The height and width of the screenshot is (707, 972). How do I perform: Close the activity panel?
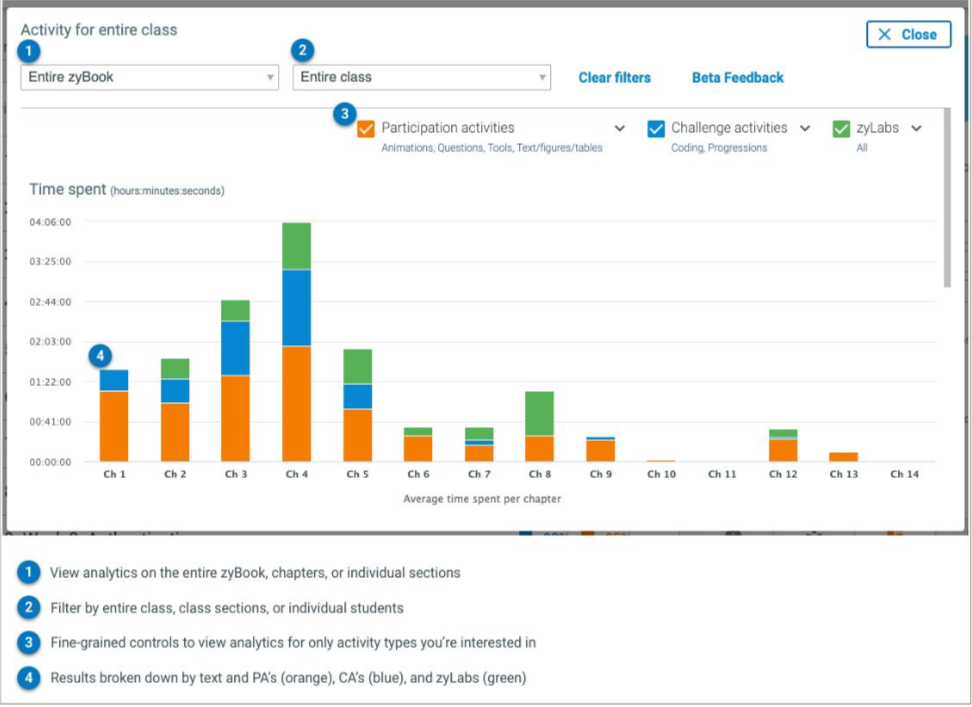(x=908, y=35)
